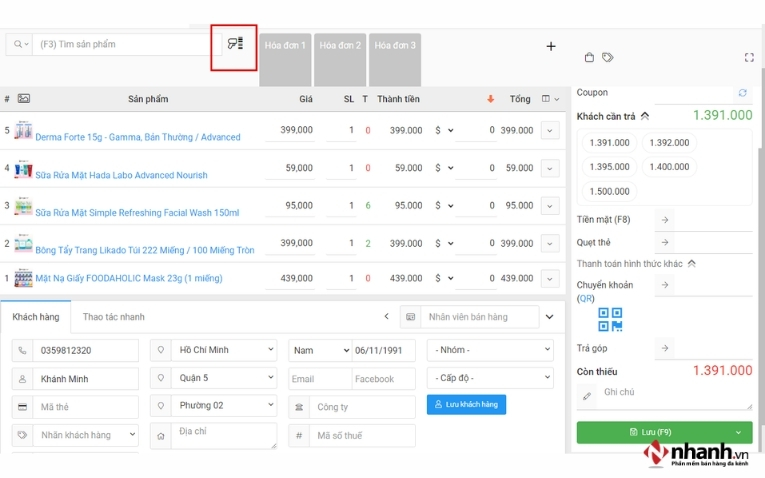Click the fullscreen icon at top right
This screenshot has width=765, height=478.
click(x=749, y=58)
